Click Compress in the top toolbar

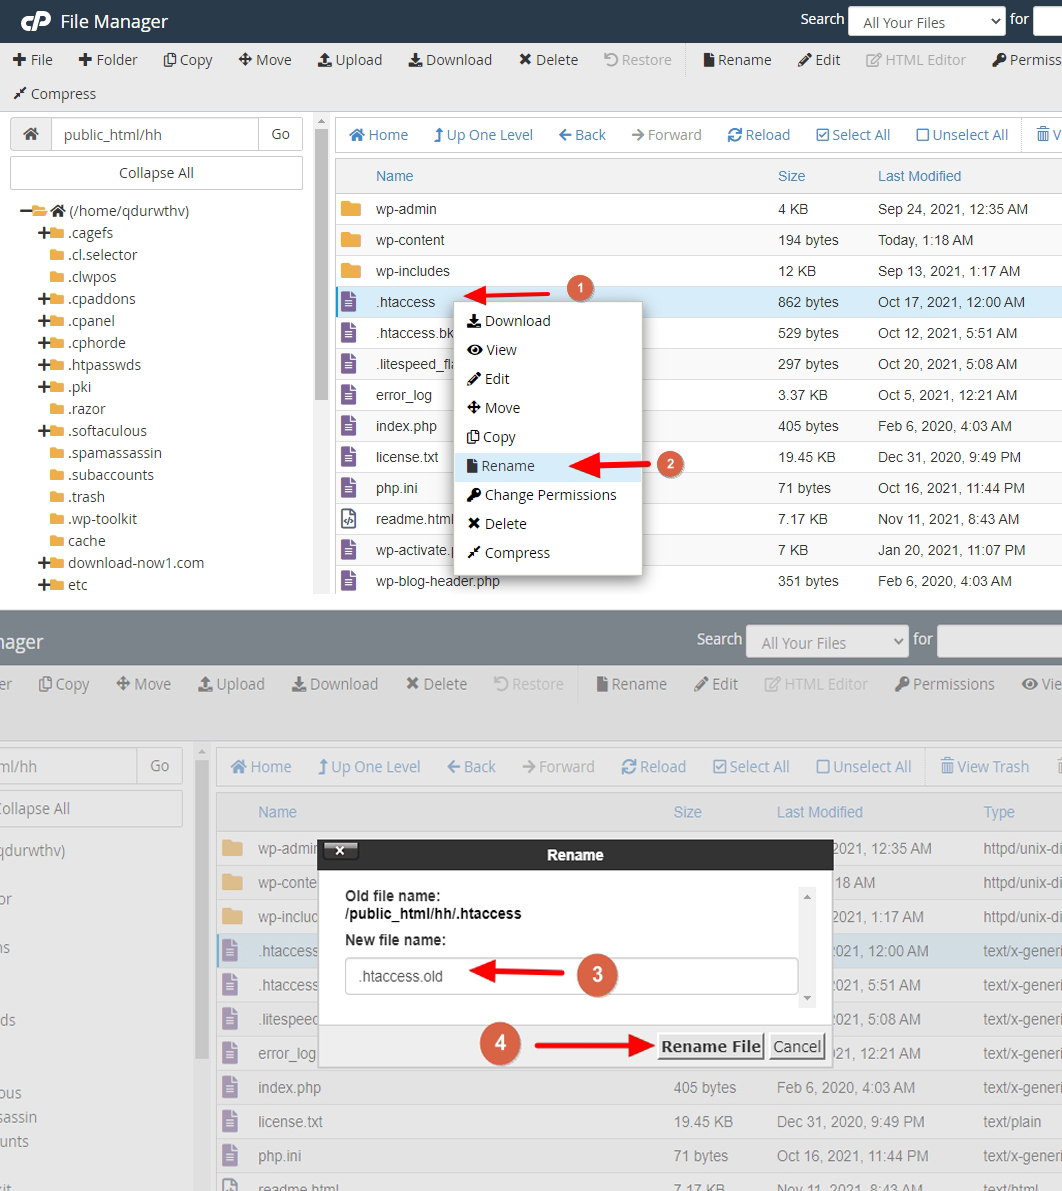click(55, 94)
